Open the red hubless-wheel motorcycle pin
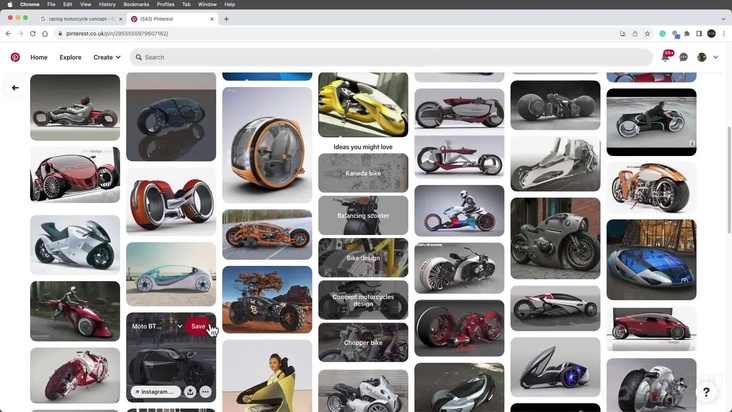Image resolution: width=732 pixels, height=412 pixels. coord(171,201)
